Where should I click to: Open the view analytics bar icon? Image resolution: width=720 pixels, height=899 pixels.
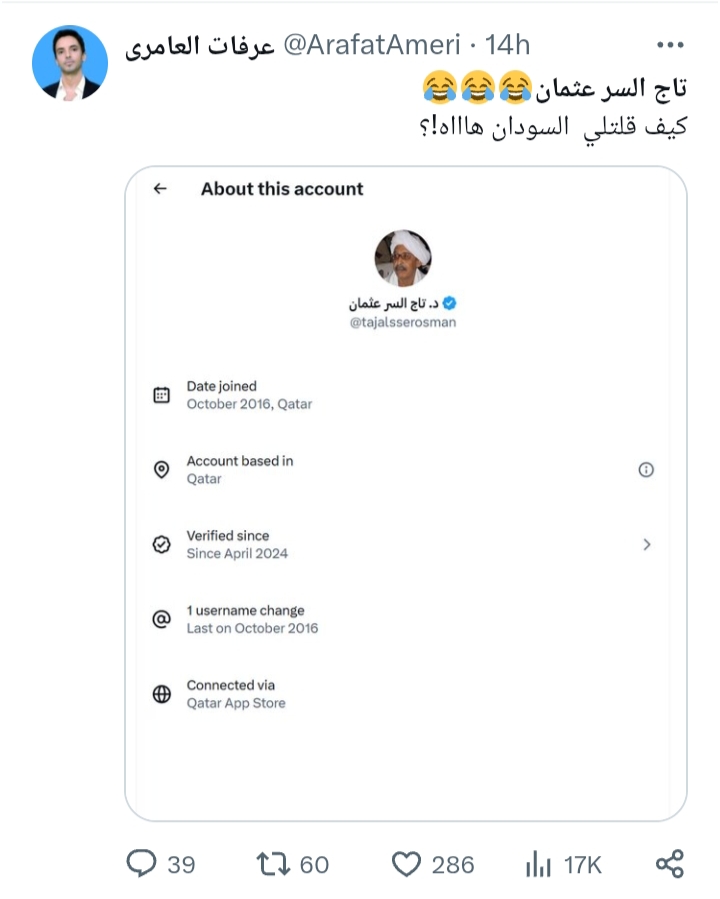tap(539, 863)
